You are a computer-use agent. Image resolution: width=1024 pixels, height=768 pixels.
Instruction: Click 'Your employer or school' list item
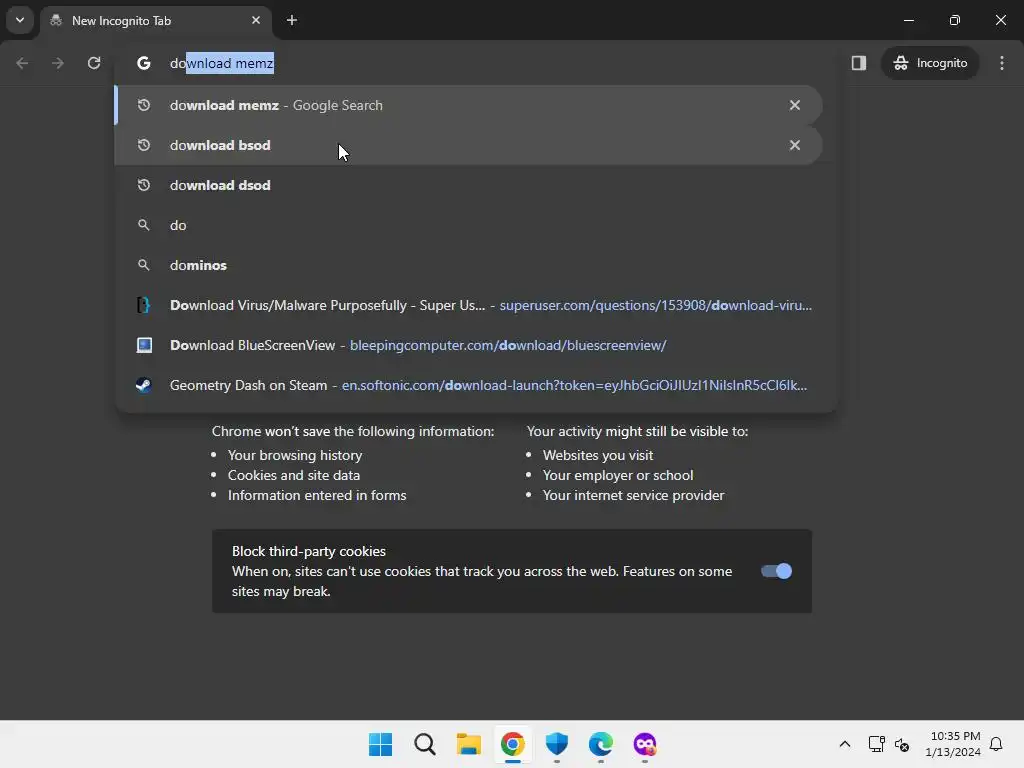(618, 475)
